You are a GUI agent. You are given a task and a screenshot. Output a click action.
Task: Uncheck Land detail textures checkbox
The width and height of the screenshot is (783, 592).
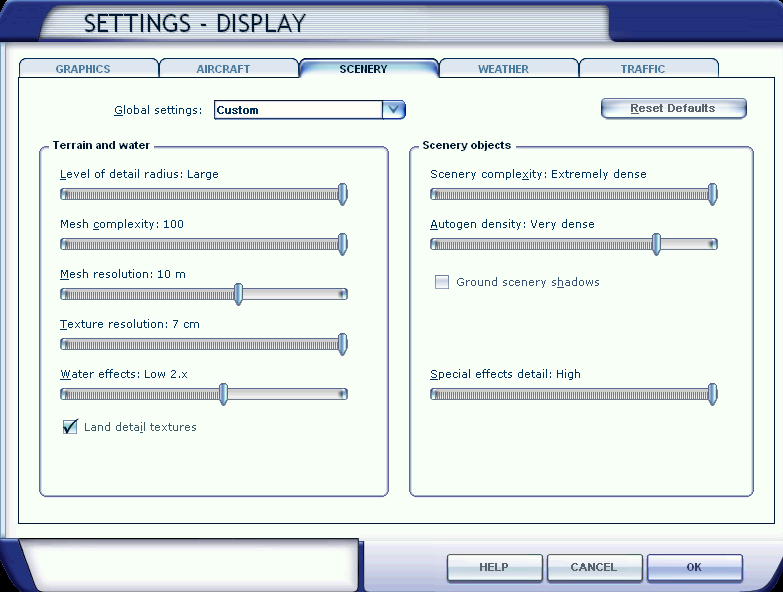[70, 426]
